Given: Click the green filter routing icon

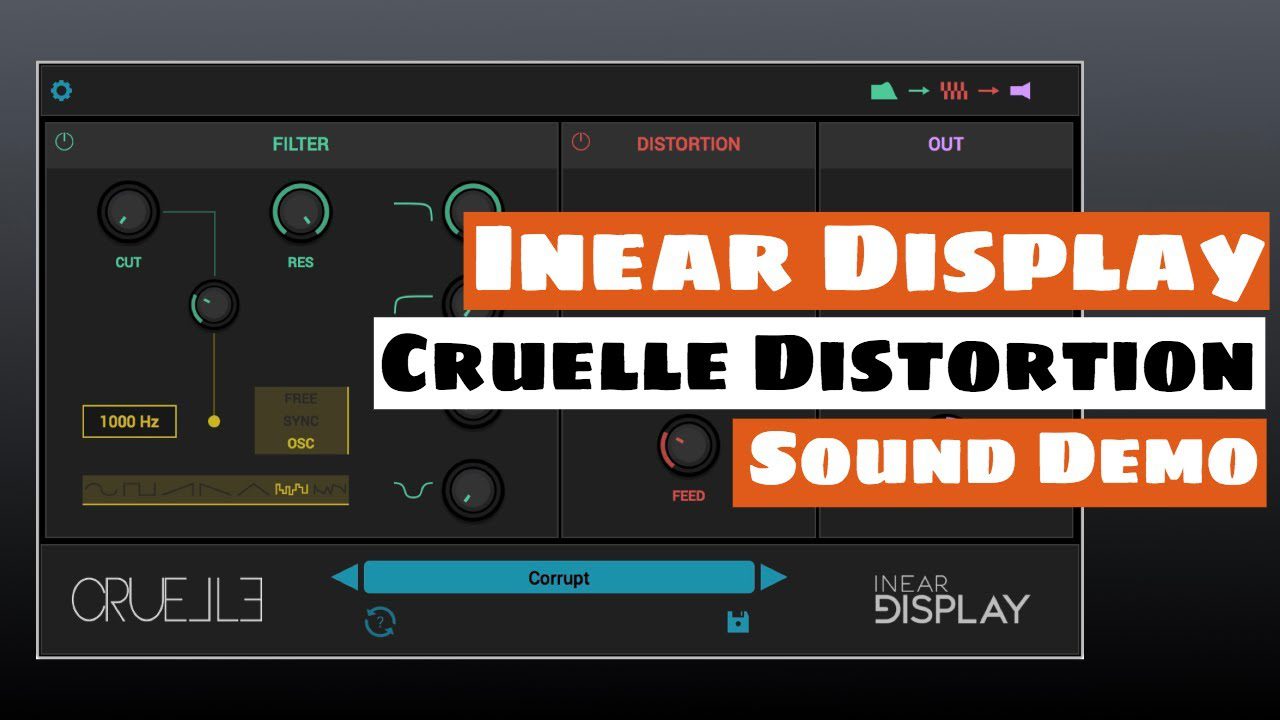Looking at the screenshot, I should tap(883, 91).
